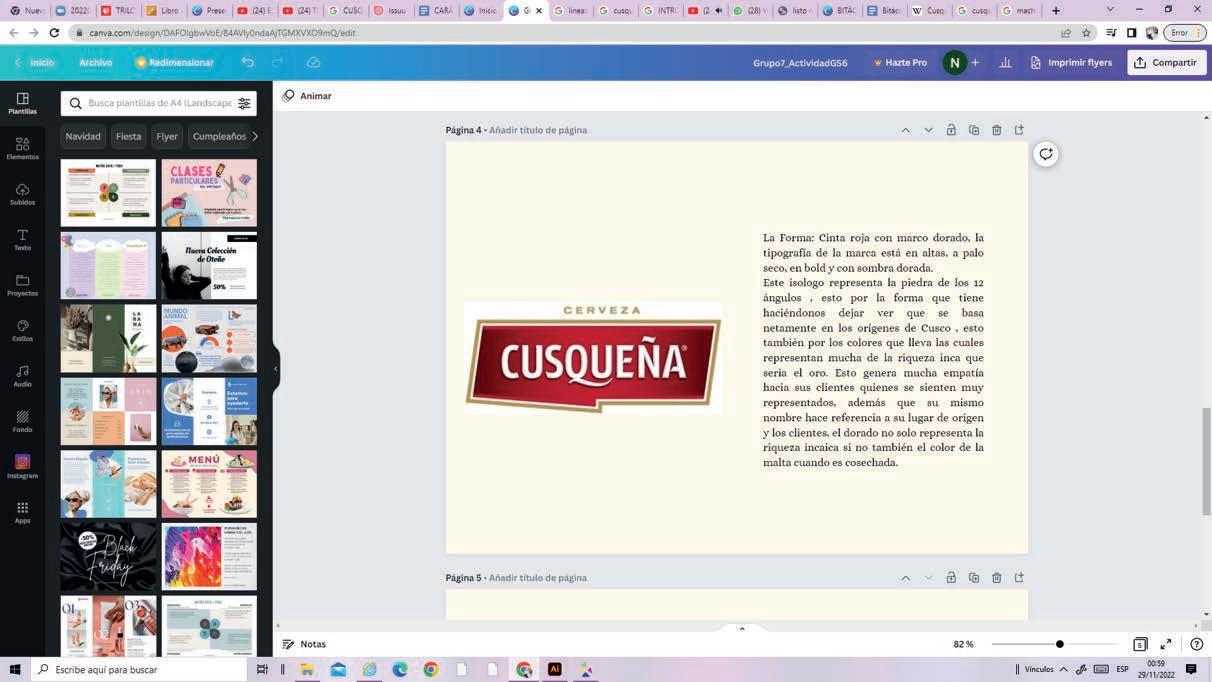This screenshot has height=682, width=1212.
Task: Expand the page thumbnails strip at the bottom
Action: (x=742, y=629)
